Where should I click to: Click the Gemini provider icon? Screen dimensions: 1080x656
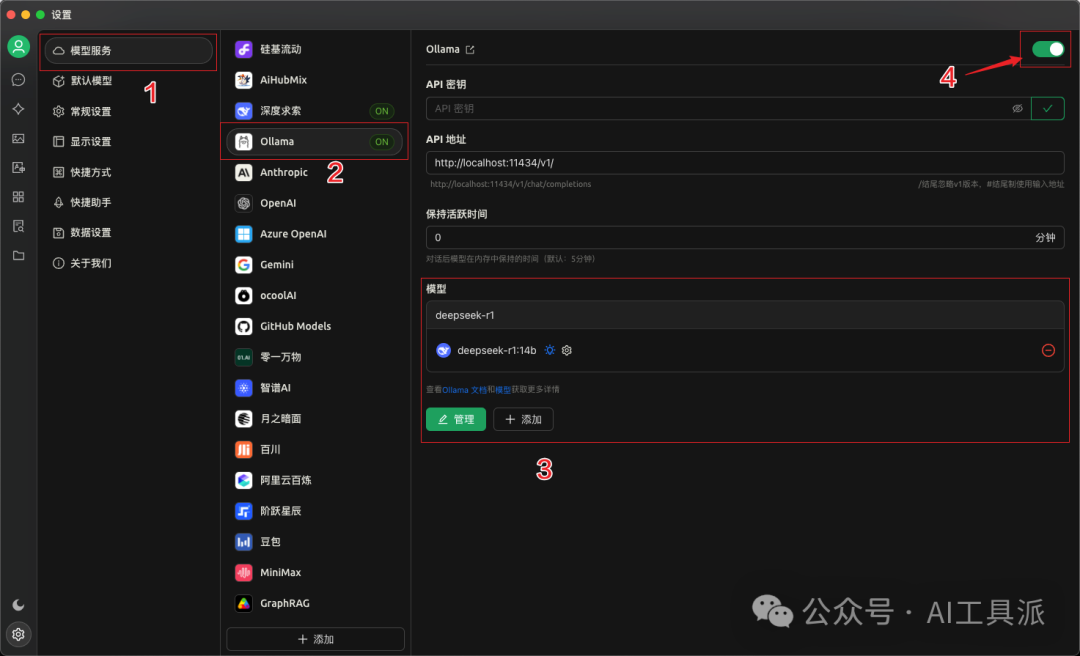244,265
